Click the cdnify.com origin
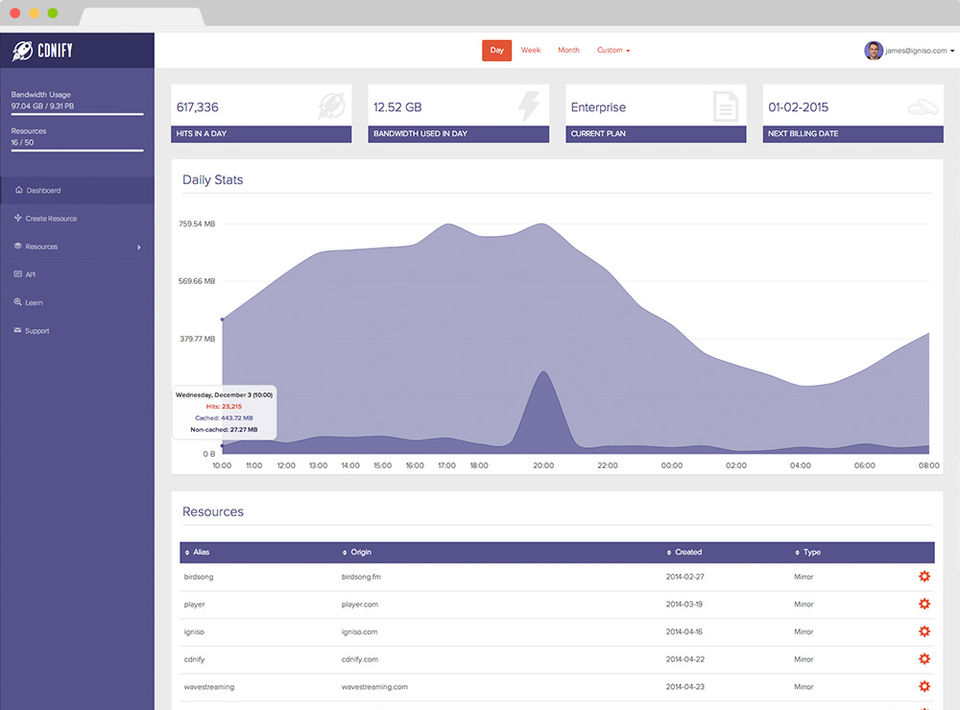 click(359, 659)
